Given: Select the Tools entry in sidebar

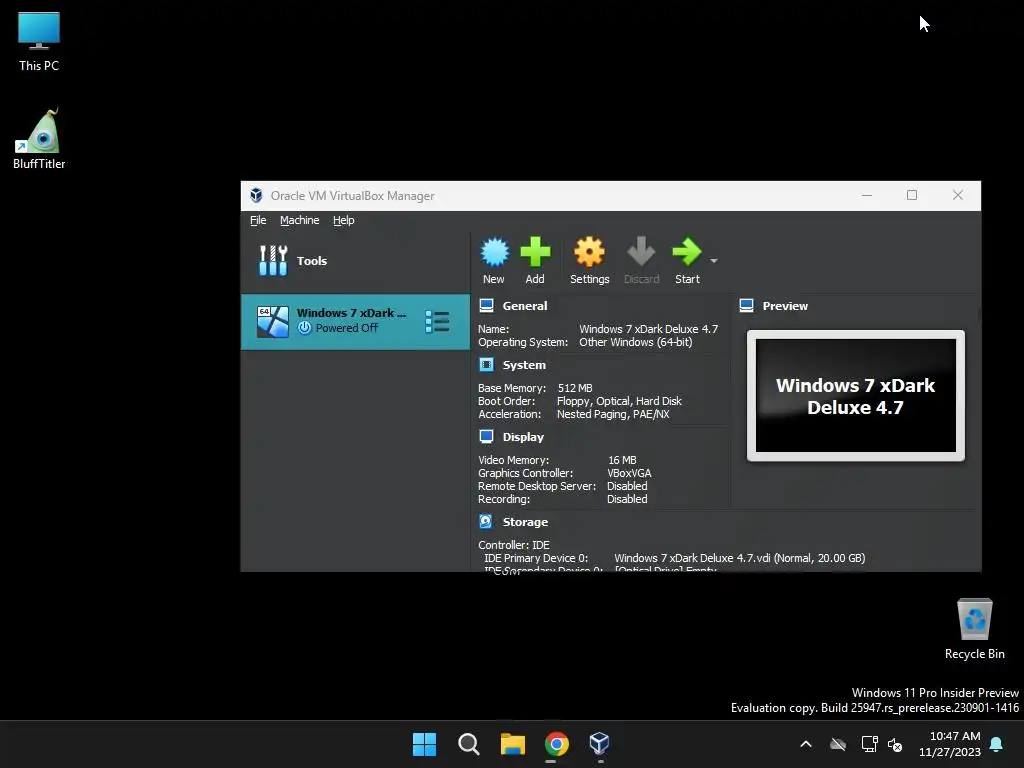Looking at the screenshot, I should coord(355,261).
